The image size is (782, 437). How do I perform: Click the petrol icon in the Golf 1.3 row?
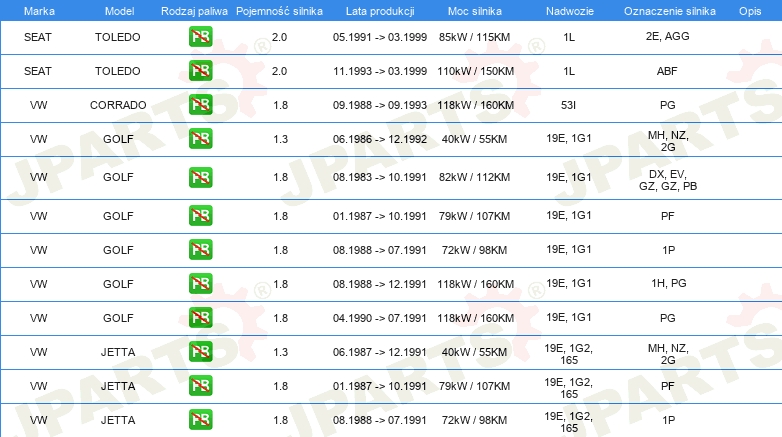(200, 139)
